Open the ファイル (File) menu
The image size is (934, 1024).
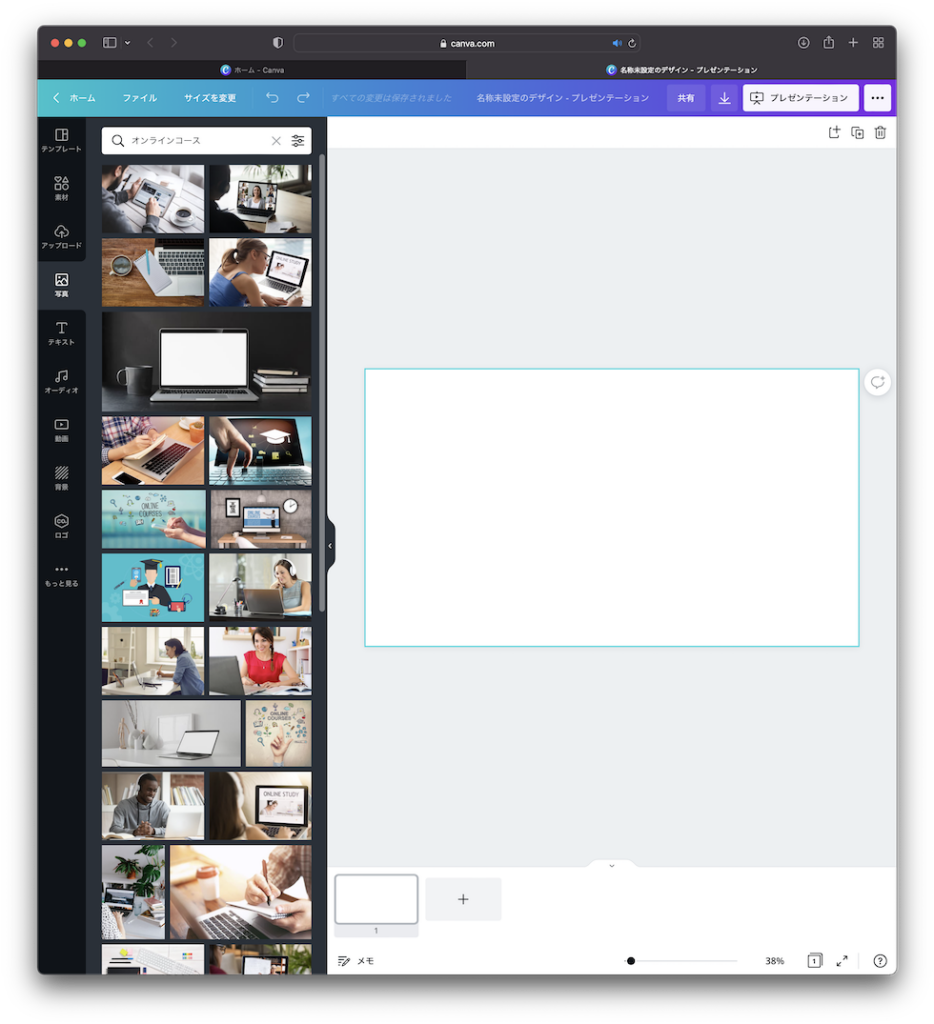pos(140,98)
